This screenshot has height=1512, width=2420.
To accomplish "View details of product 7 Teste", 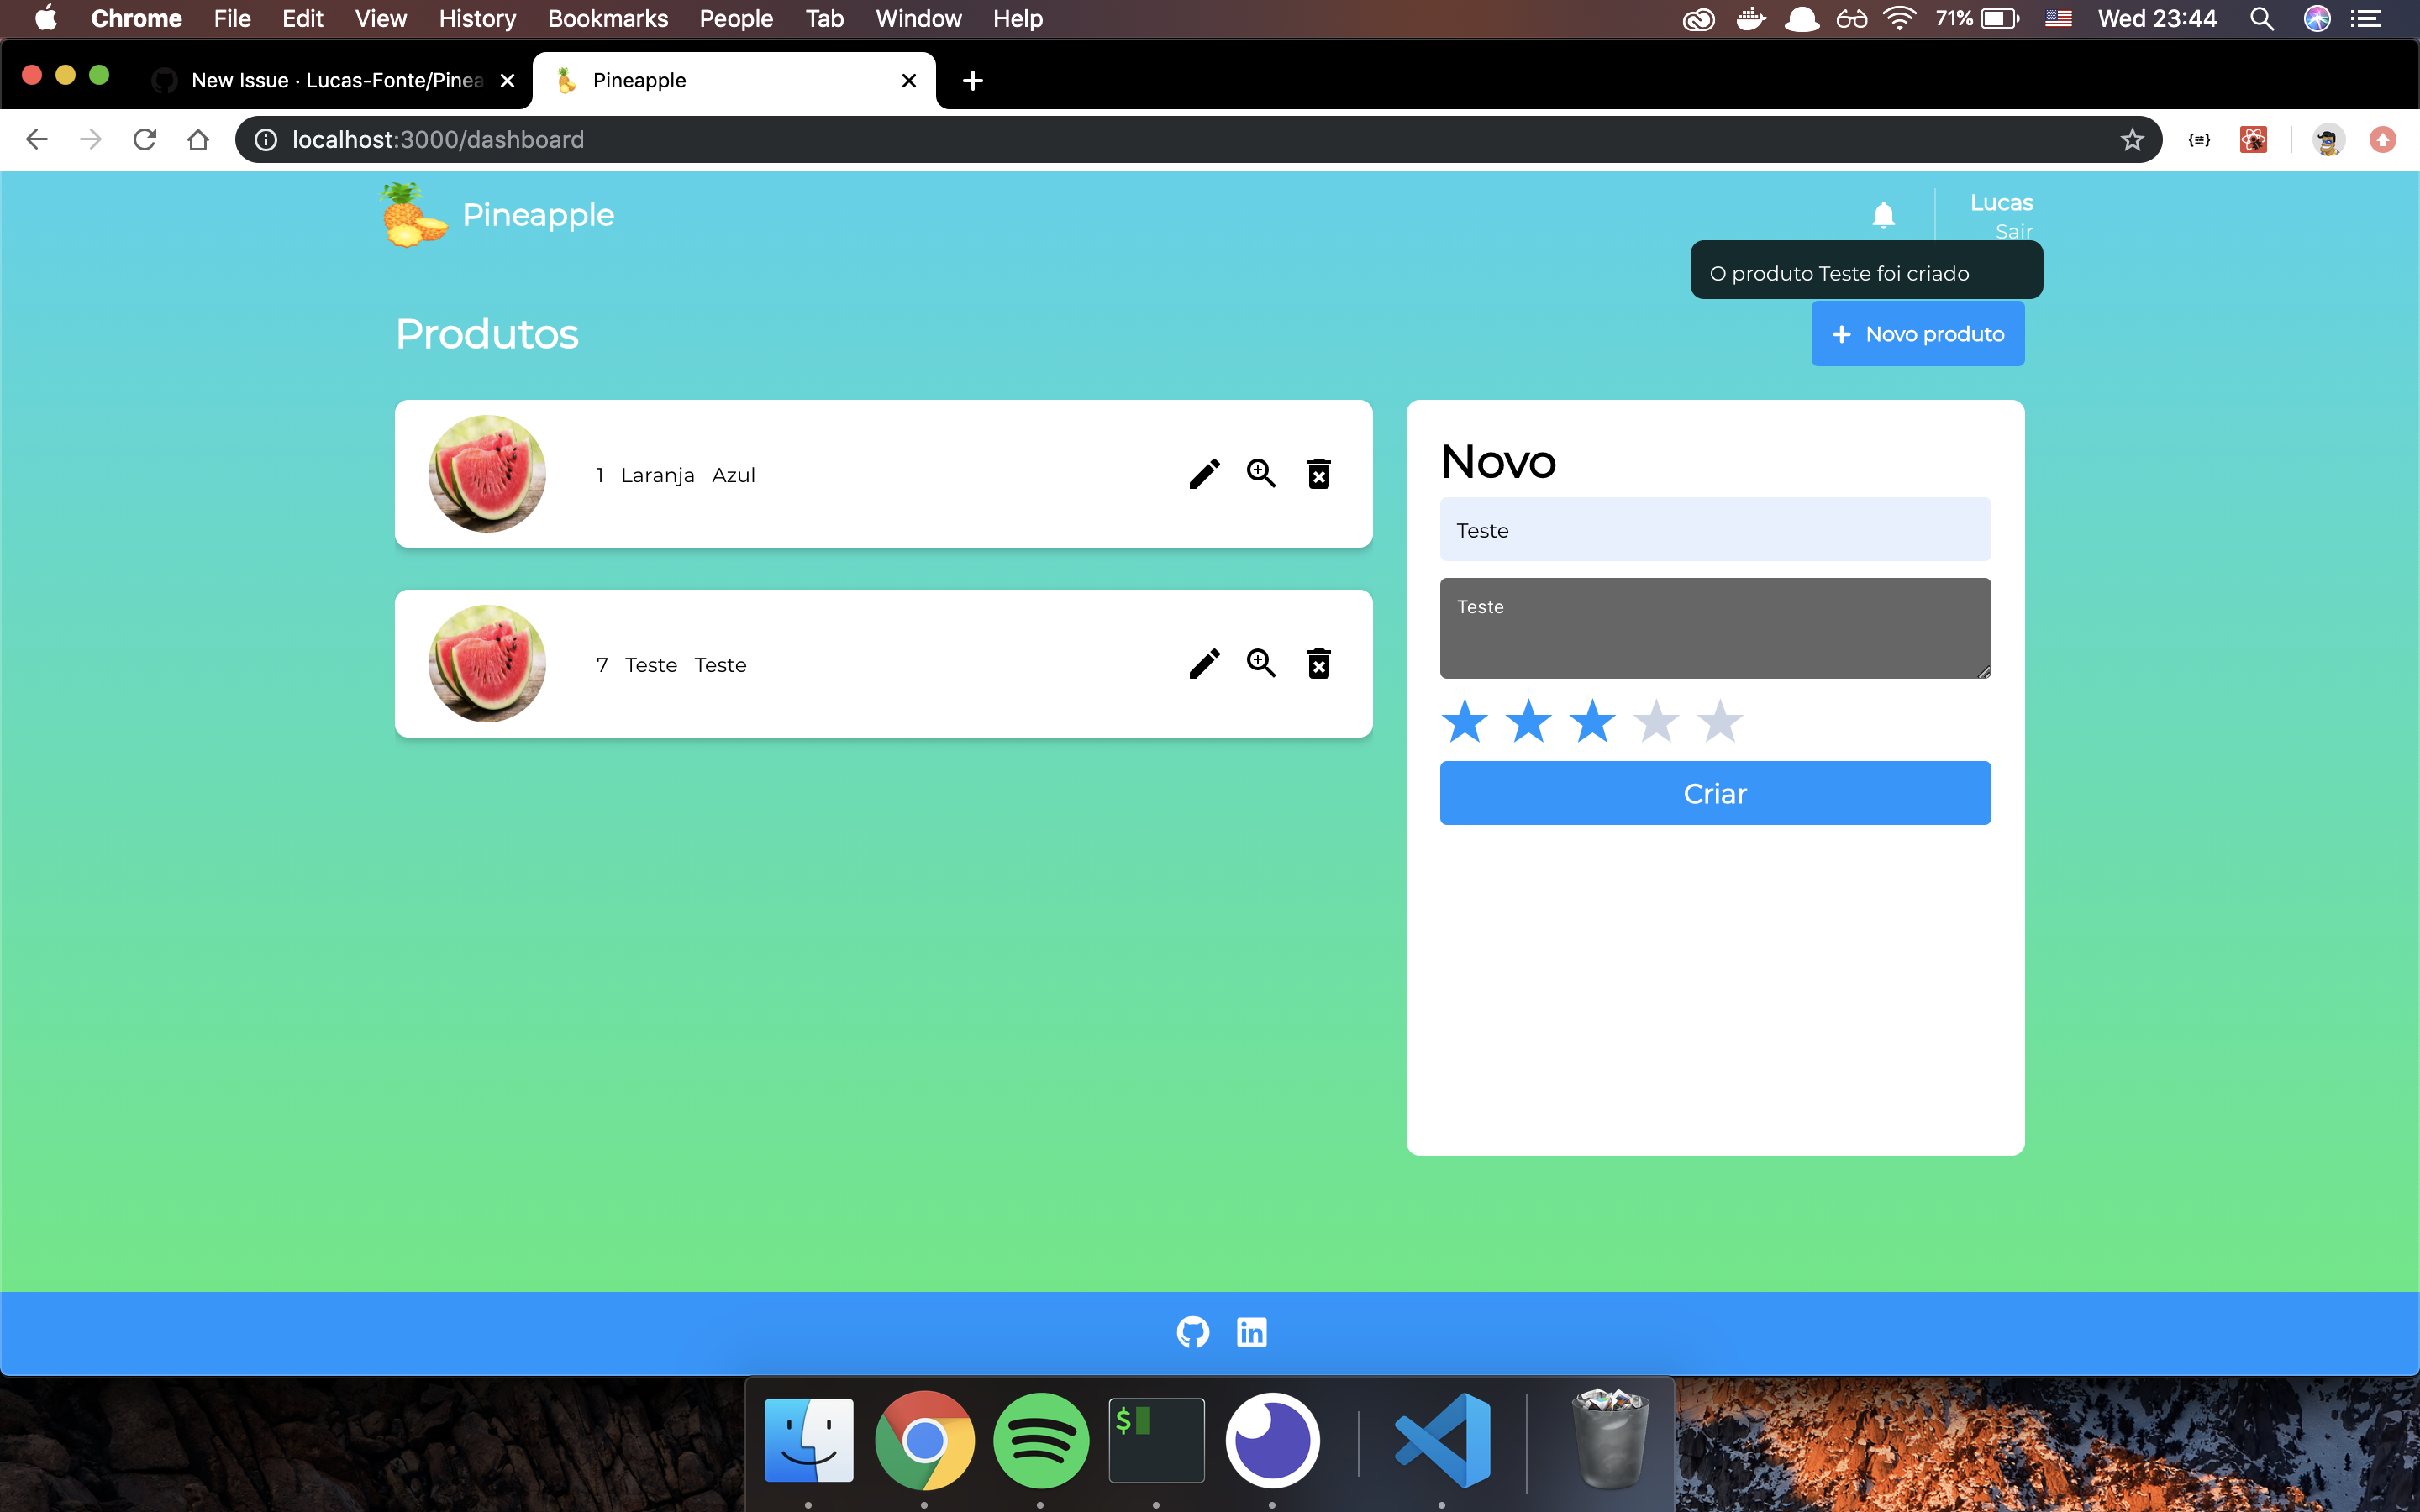I will coord(1261,663).
